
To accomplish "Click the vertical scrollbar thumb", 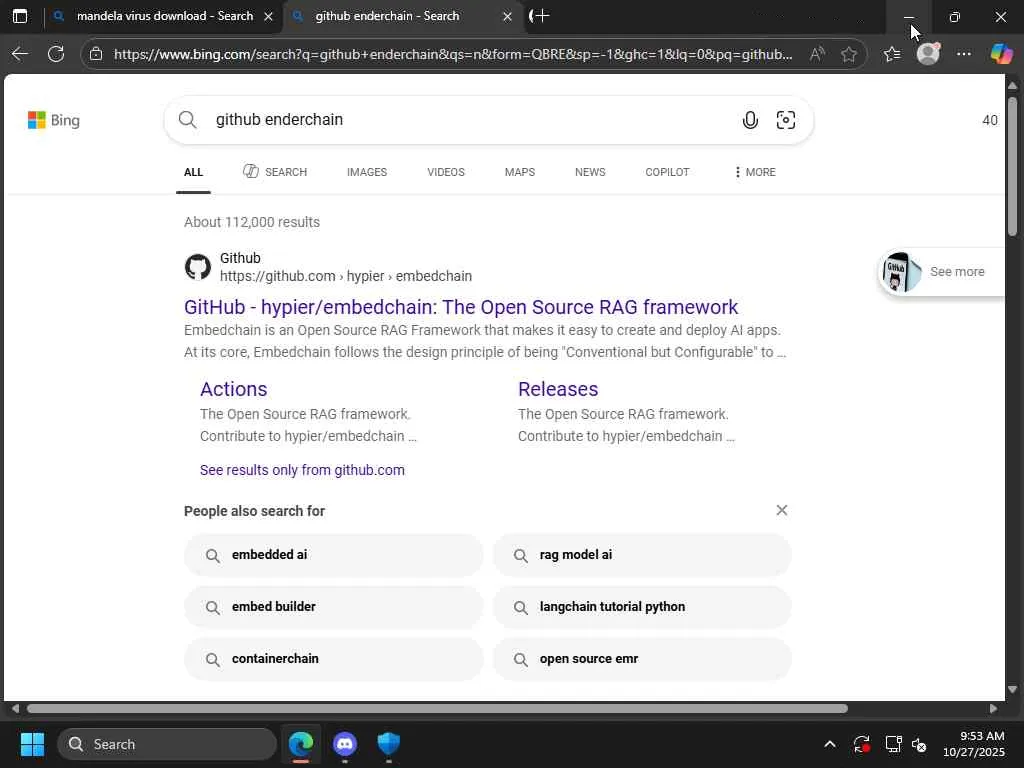I will coord(1012,166).
